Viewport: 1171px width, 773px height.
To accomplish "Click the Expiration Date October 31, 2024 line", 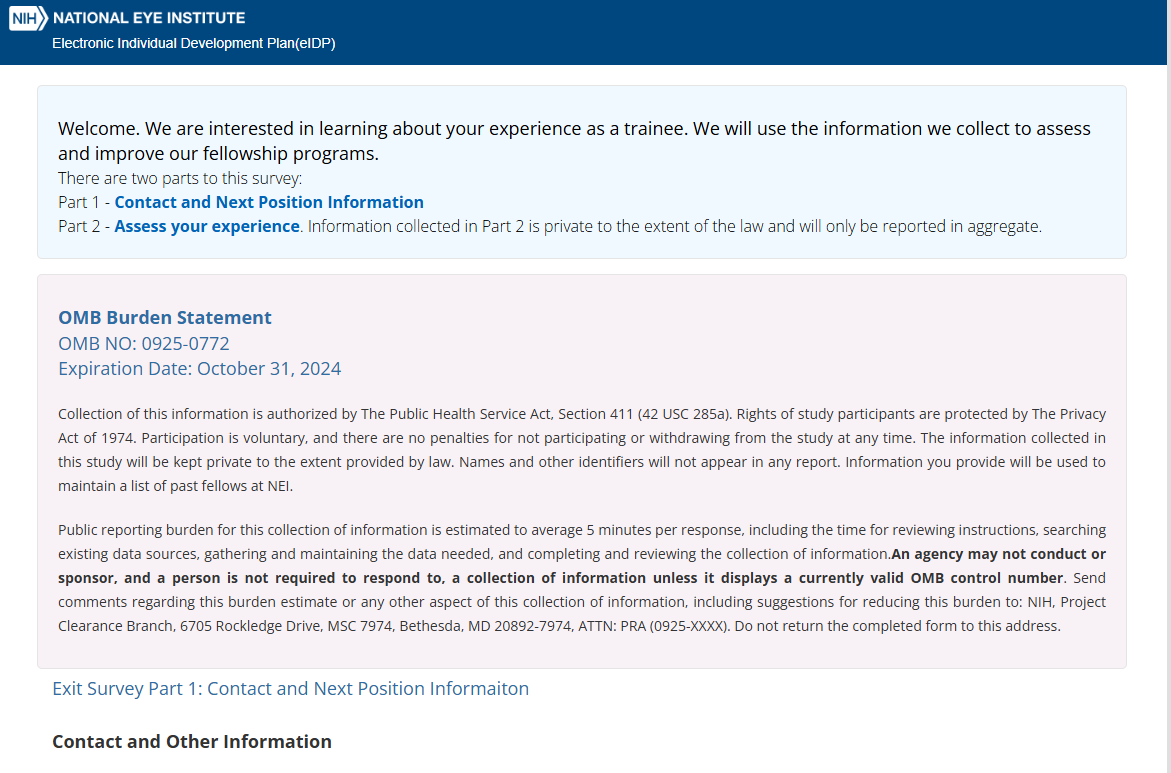I will click(x=199, y=368).
